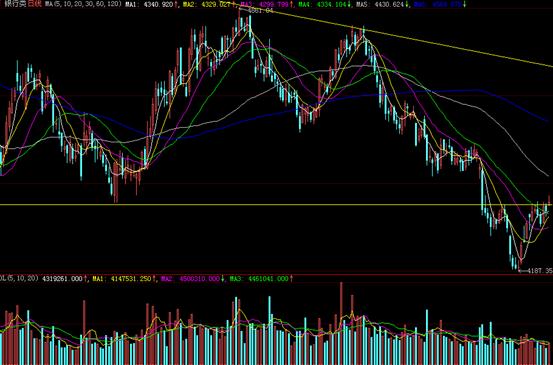This screenshot has height=365, width=553.
Task: Click the red arrow after volume MA3
Action: point(291,279)
